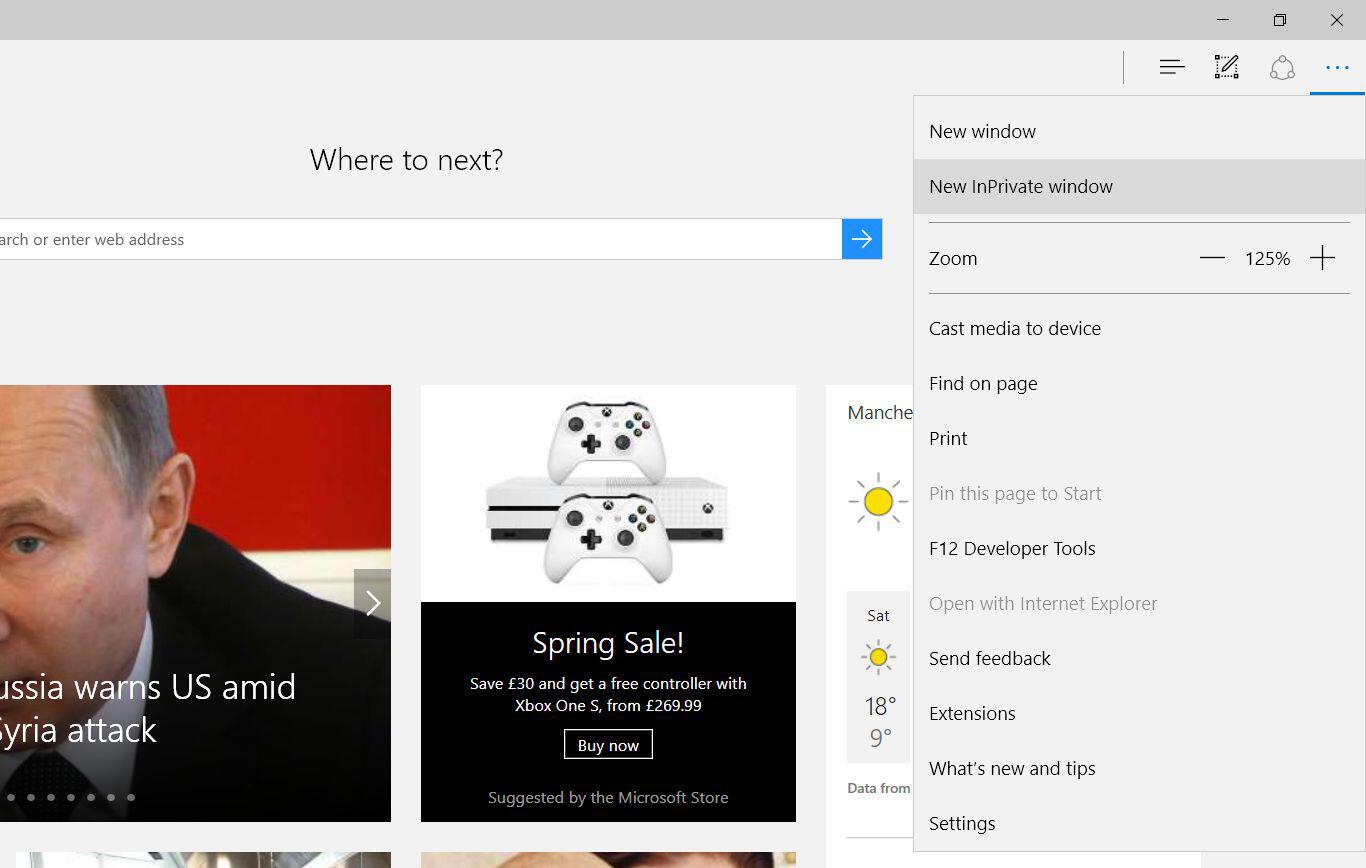Viewport: 1366px width, 868px height.
Task: Open What's new and tips
Action: pyautogui.click(x=1139, y=768)
